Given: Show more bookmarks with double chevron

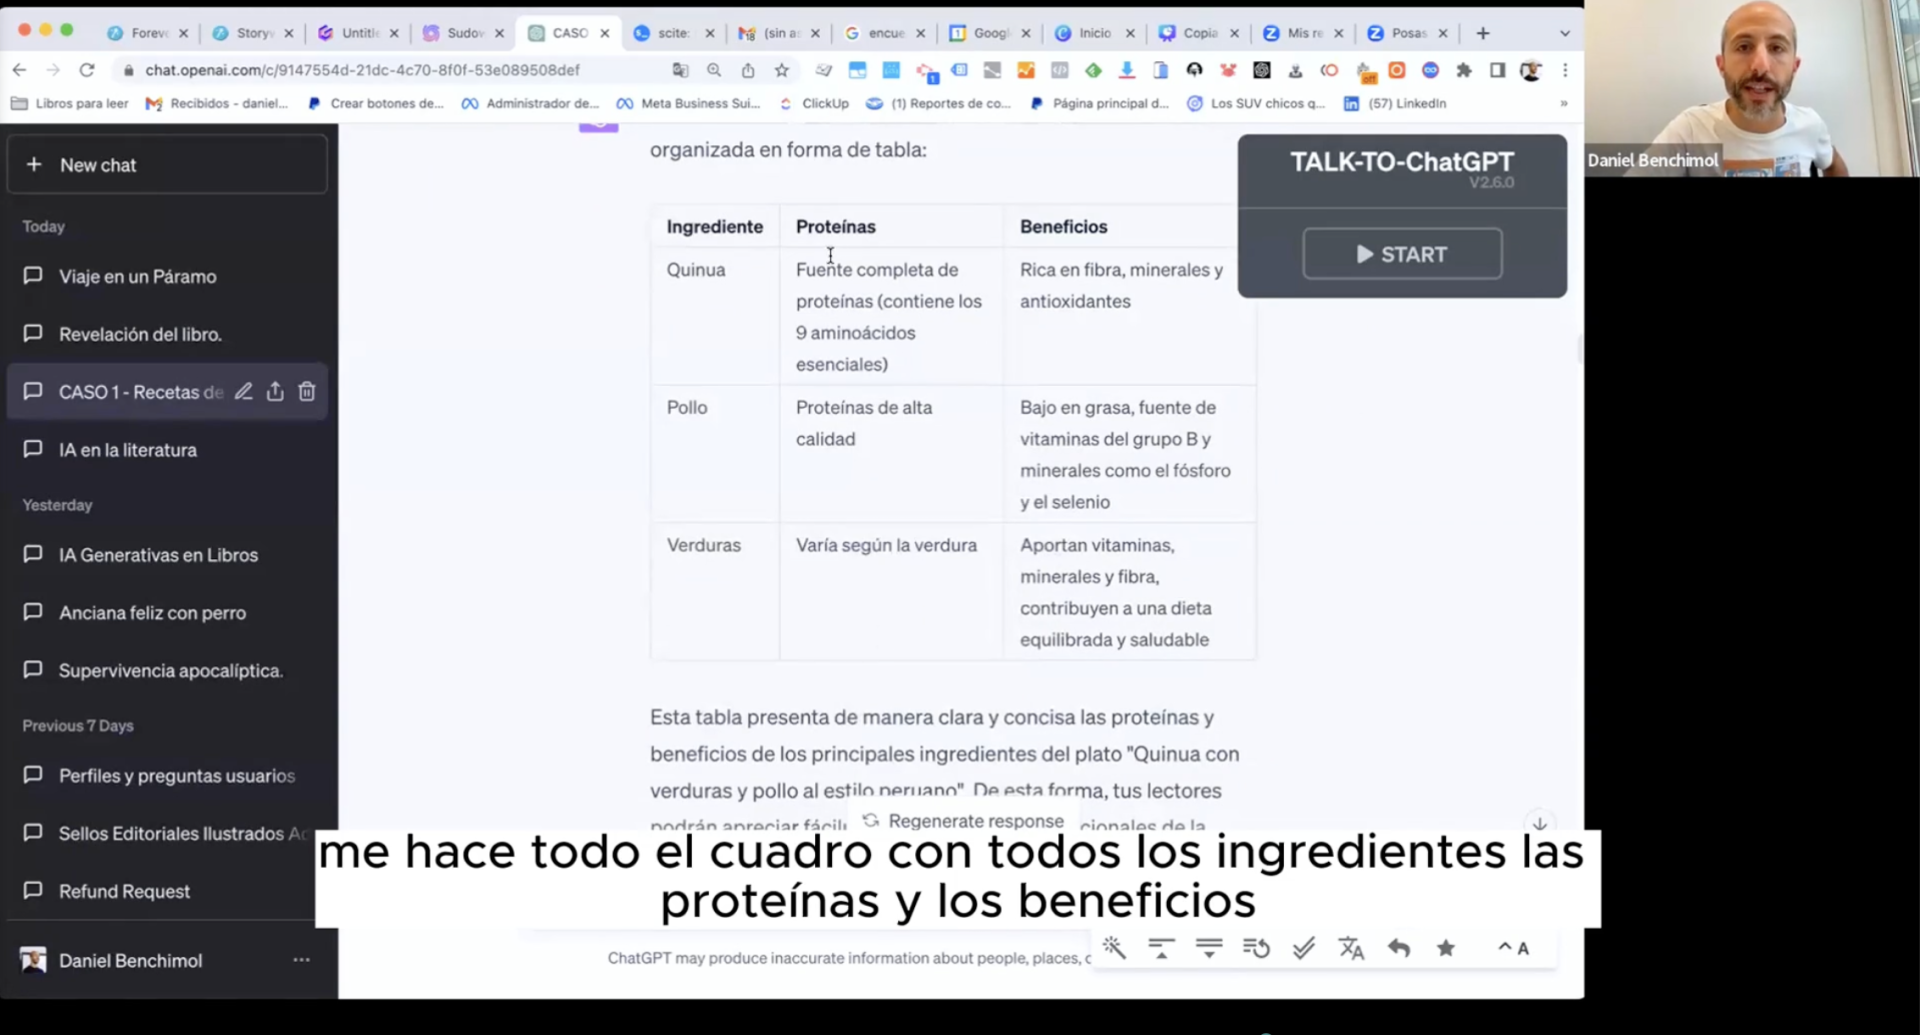Looking at the screenshot, I should point(1564,103).
